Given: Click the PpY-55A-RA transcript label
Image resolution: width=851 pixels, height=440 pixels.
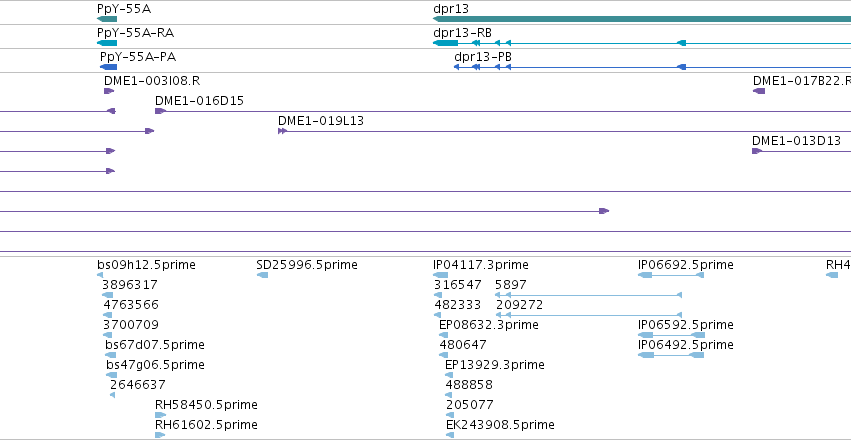Looking at the screenshot, I should tap(136, 33).
